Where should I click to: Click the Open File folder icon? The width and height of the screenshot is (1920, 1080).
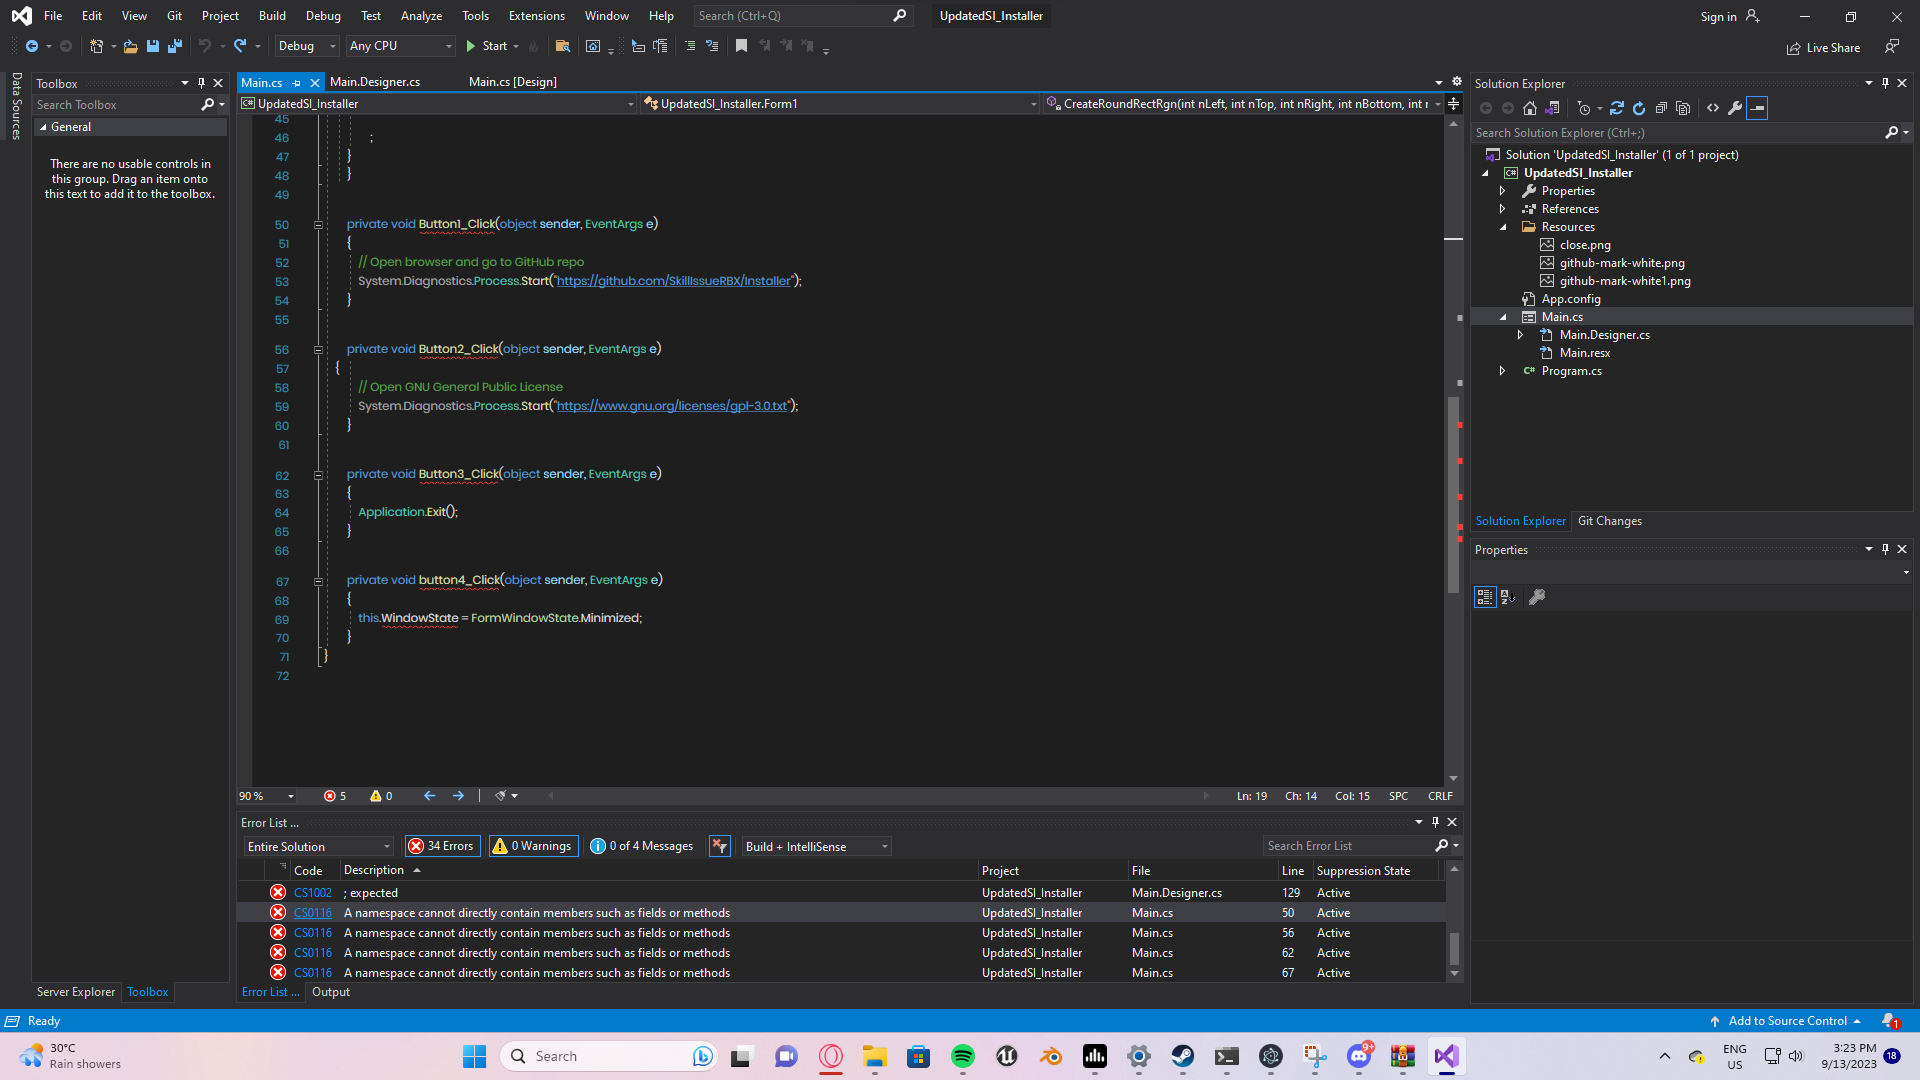pos(130,46)
